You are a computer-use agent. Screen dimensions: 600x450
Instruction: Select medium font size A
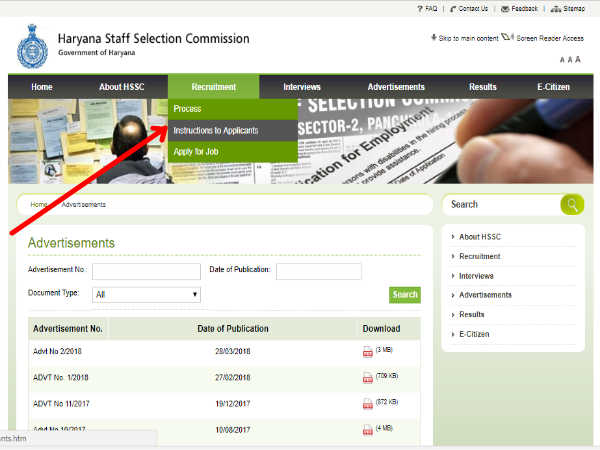pyautogui.click(x=570, y=59)
